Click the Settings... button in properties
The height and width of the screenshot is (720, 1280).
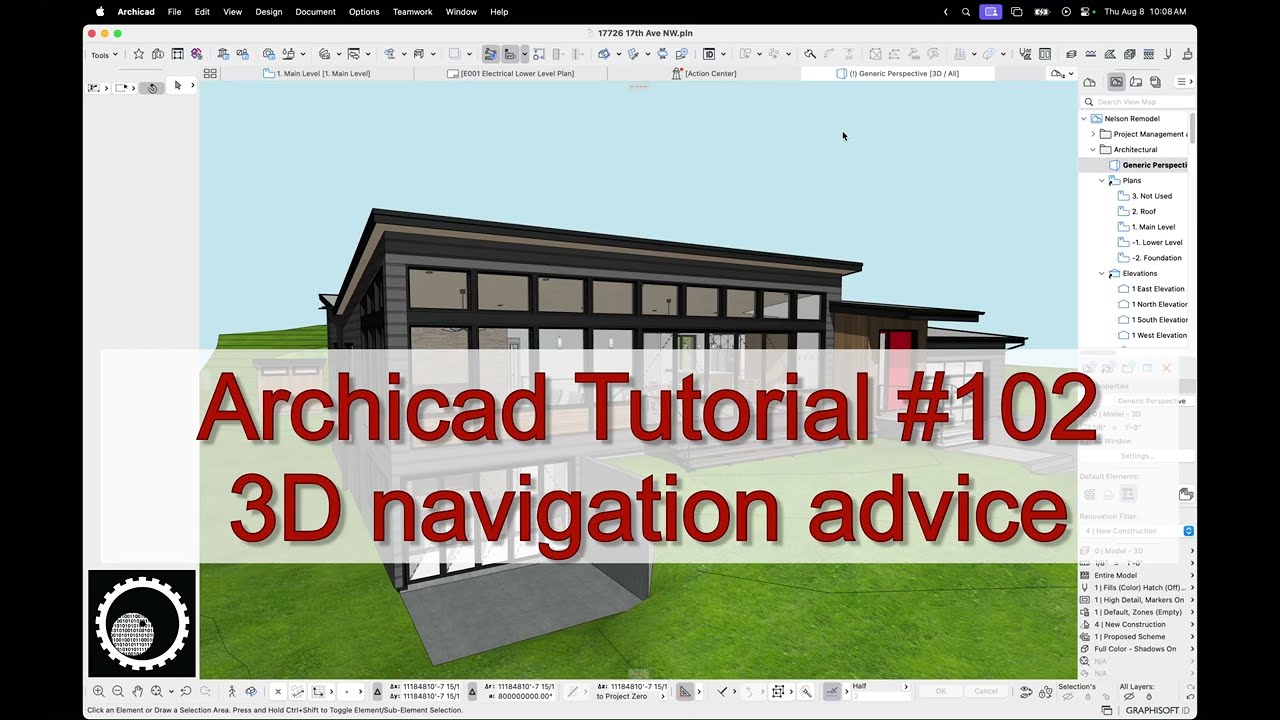[x=1137, y=456]
